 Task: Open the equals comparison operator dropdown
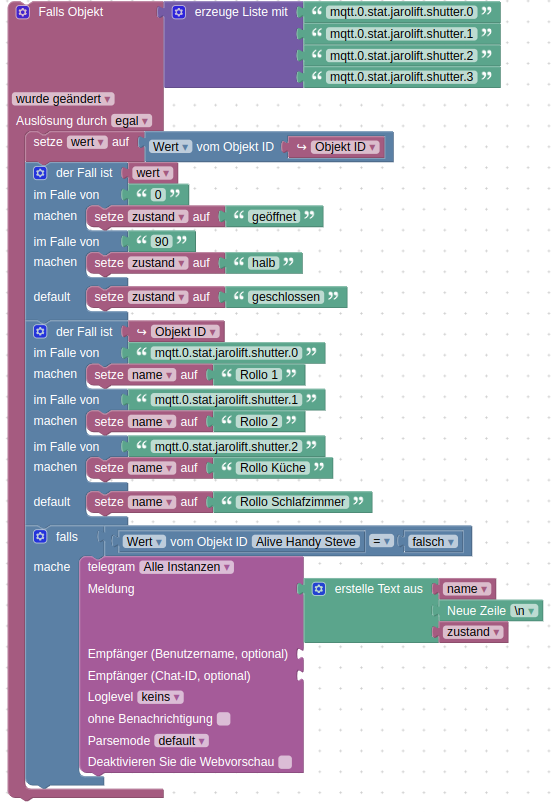pos(381,542)
